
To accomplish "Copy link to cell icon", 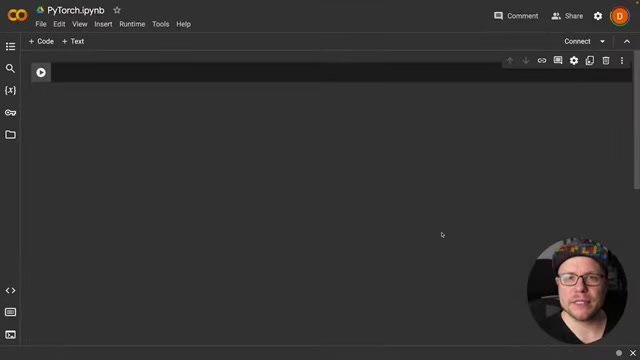I will pos(542,61).
